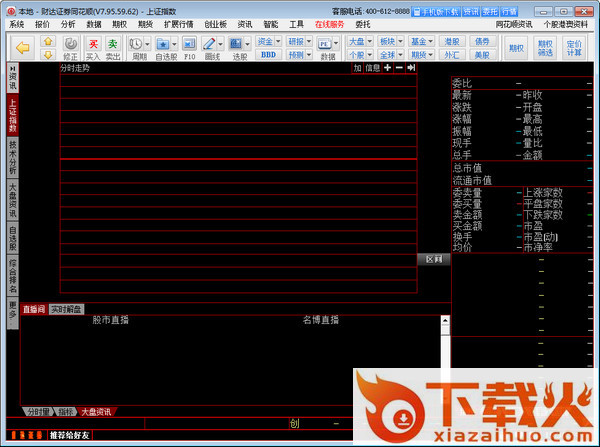Click the BBD toolbar button

[268, 55]
